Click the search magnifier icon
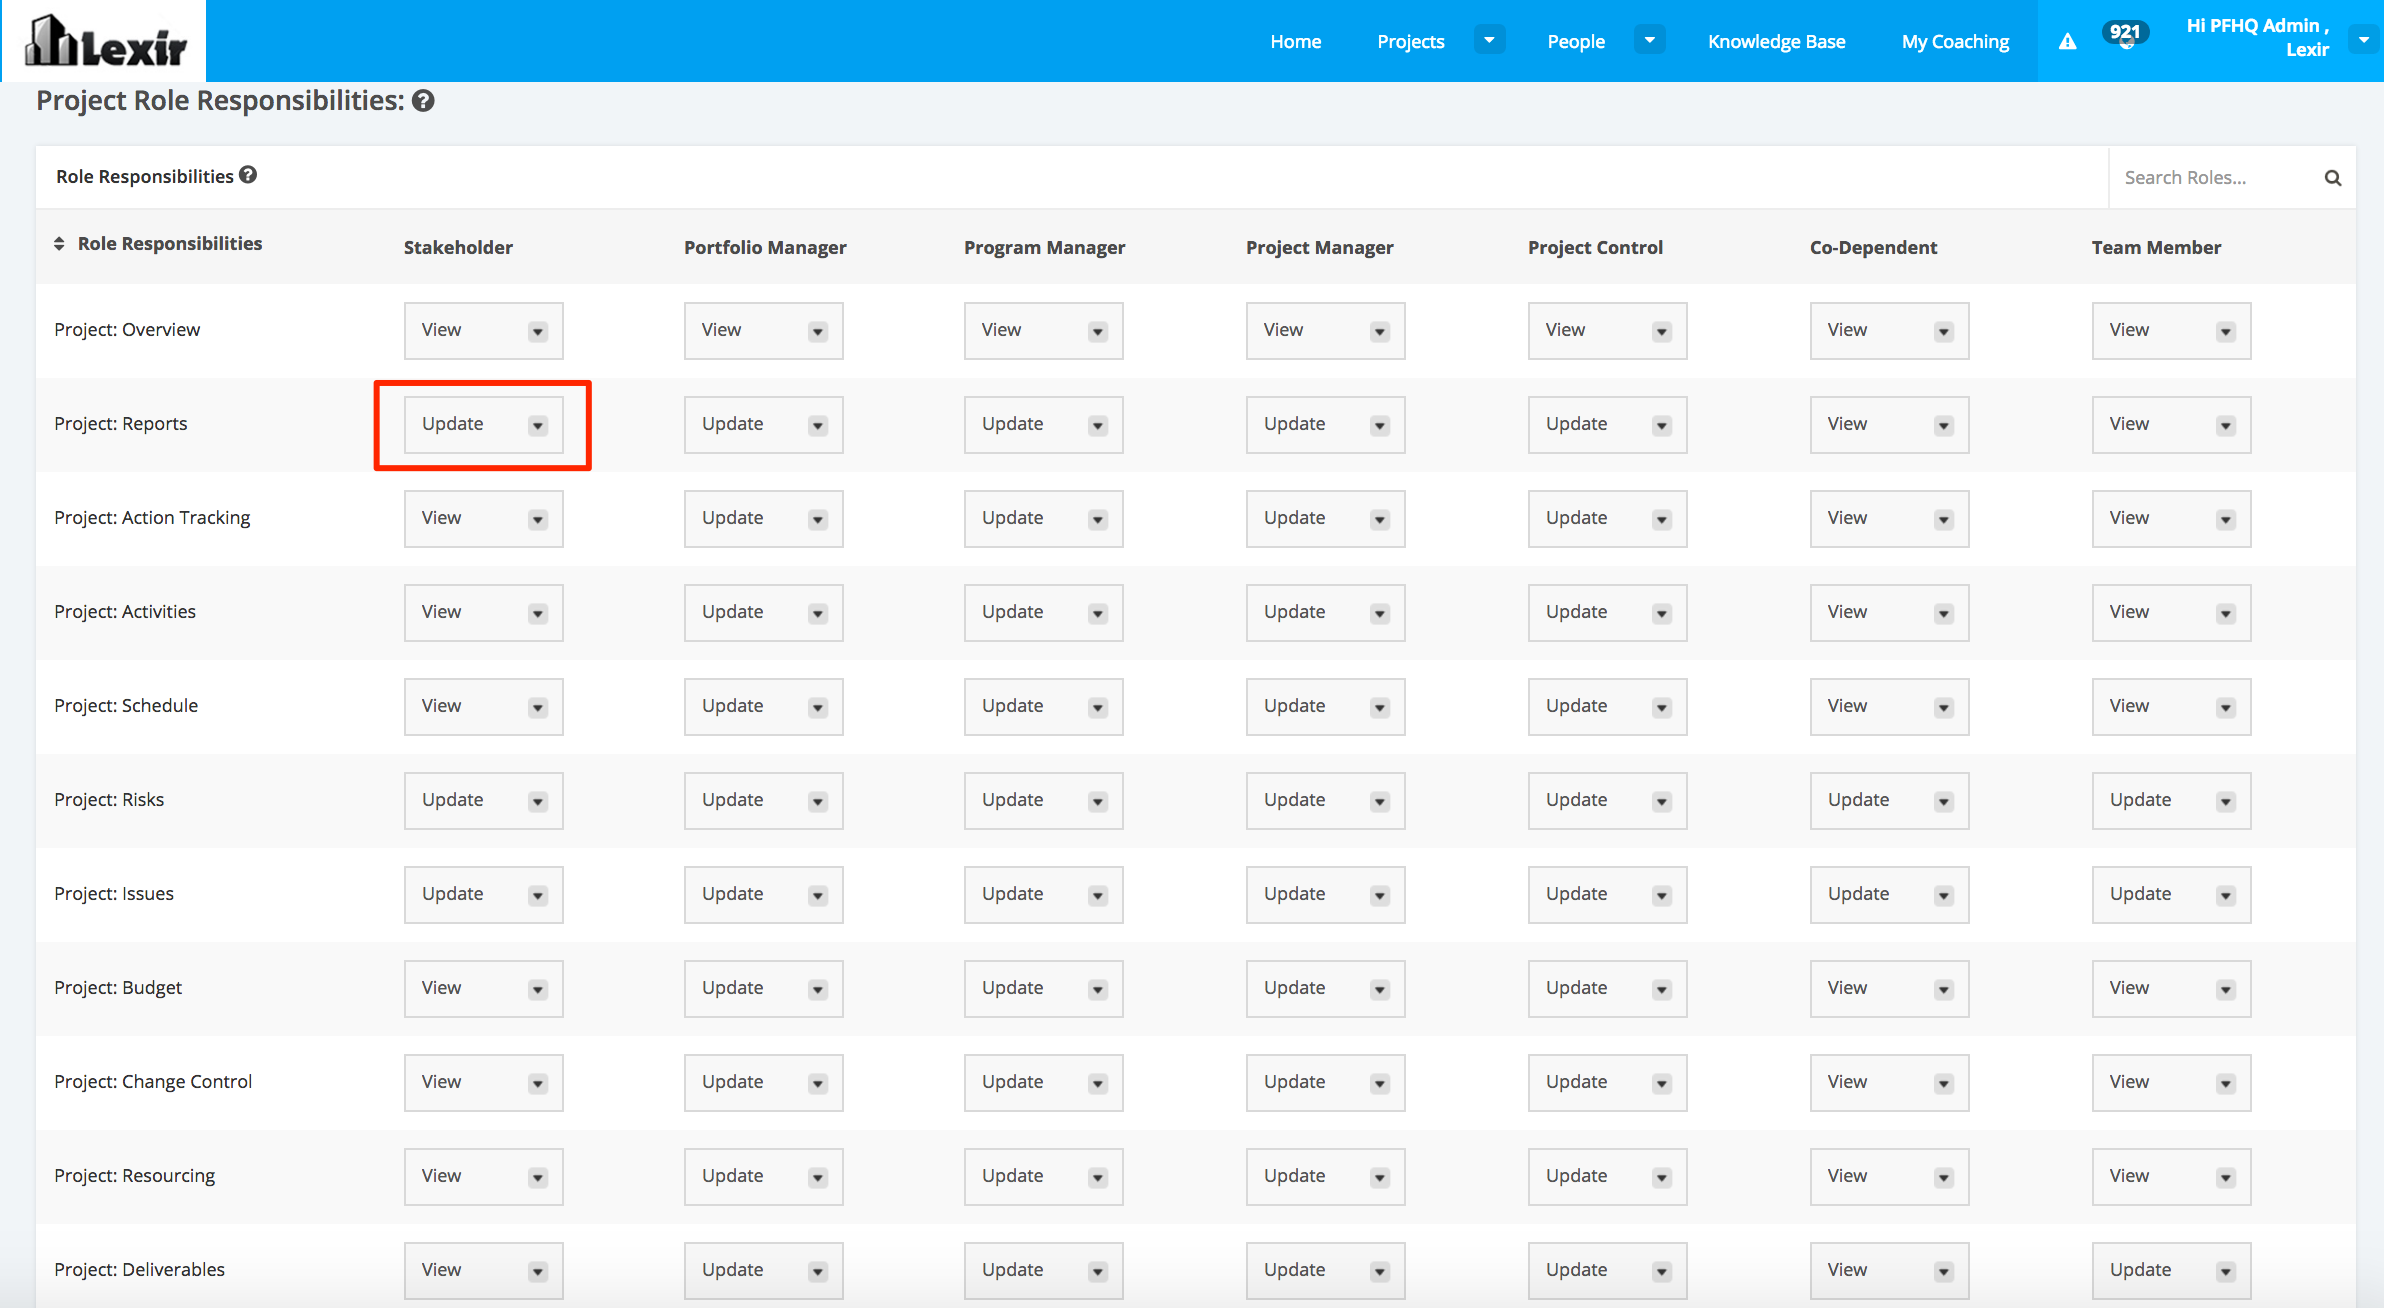 (x=2332, y=178)
